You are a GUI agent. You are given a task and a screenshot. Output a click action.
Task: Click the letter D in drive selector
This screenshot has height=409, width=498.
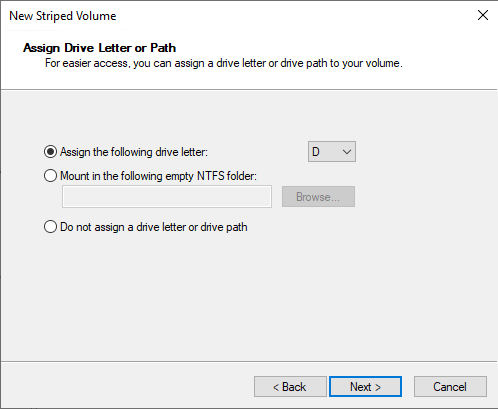click(x=316, y=152)
